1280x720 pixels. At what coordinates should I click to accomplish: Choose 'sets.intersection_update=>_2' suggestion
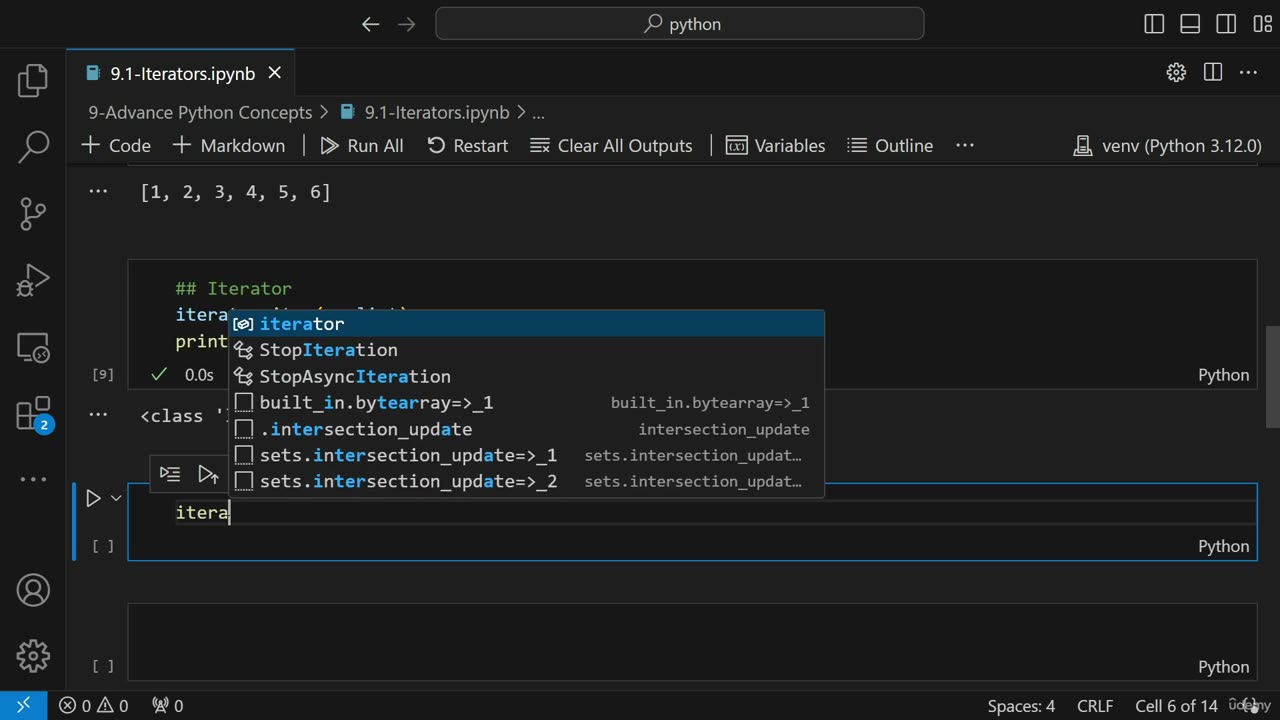tap(527, 481)
